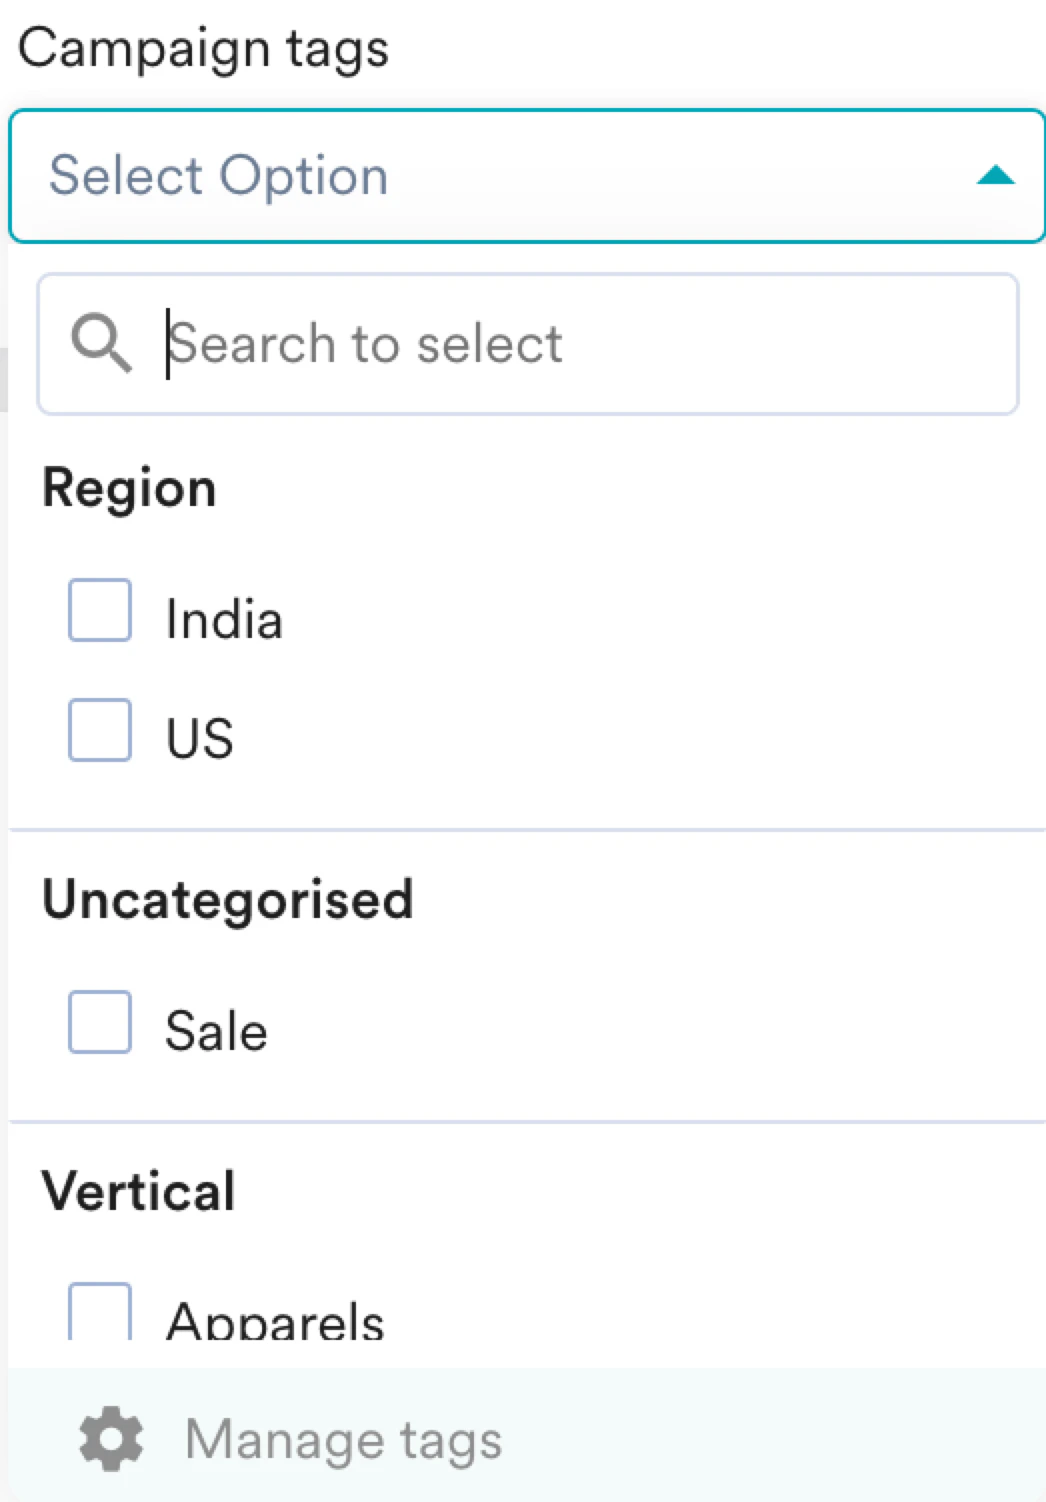The image size is (1046, 1502).
Task: Enable the Sale tag checkbox
Action: 100,1022
